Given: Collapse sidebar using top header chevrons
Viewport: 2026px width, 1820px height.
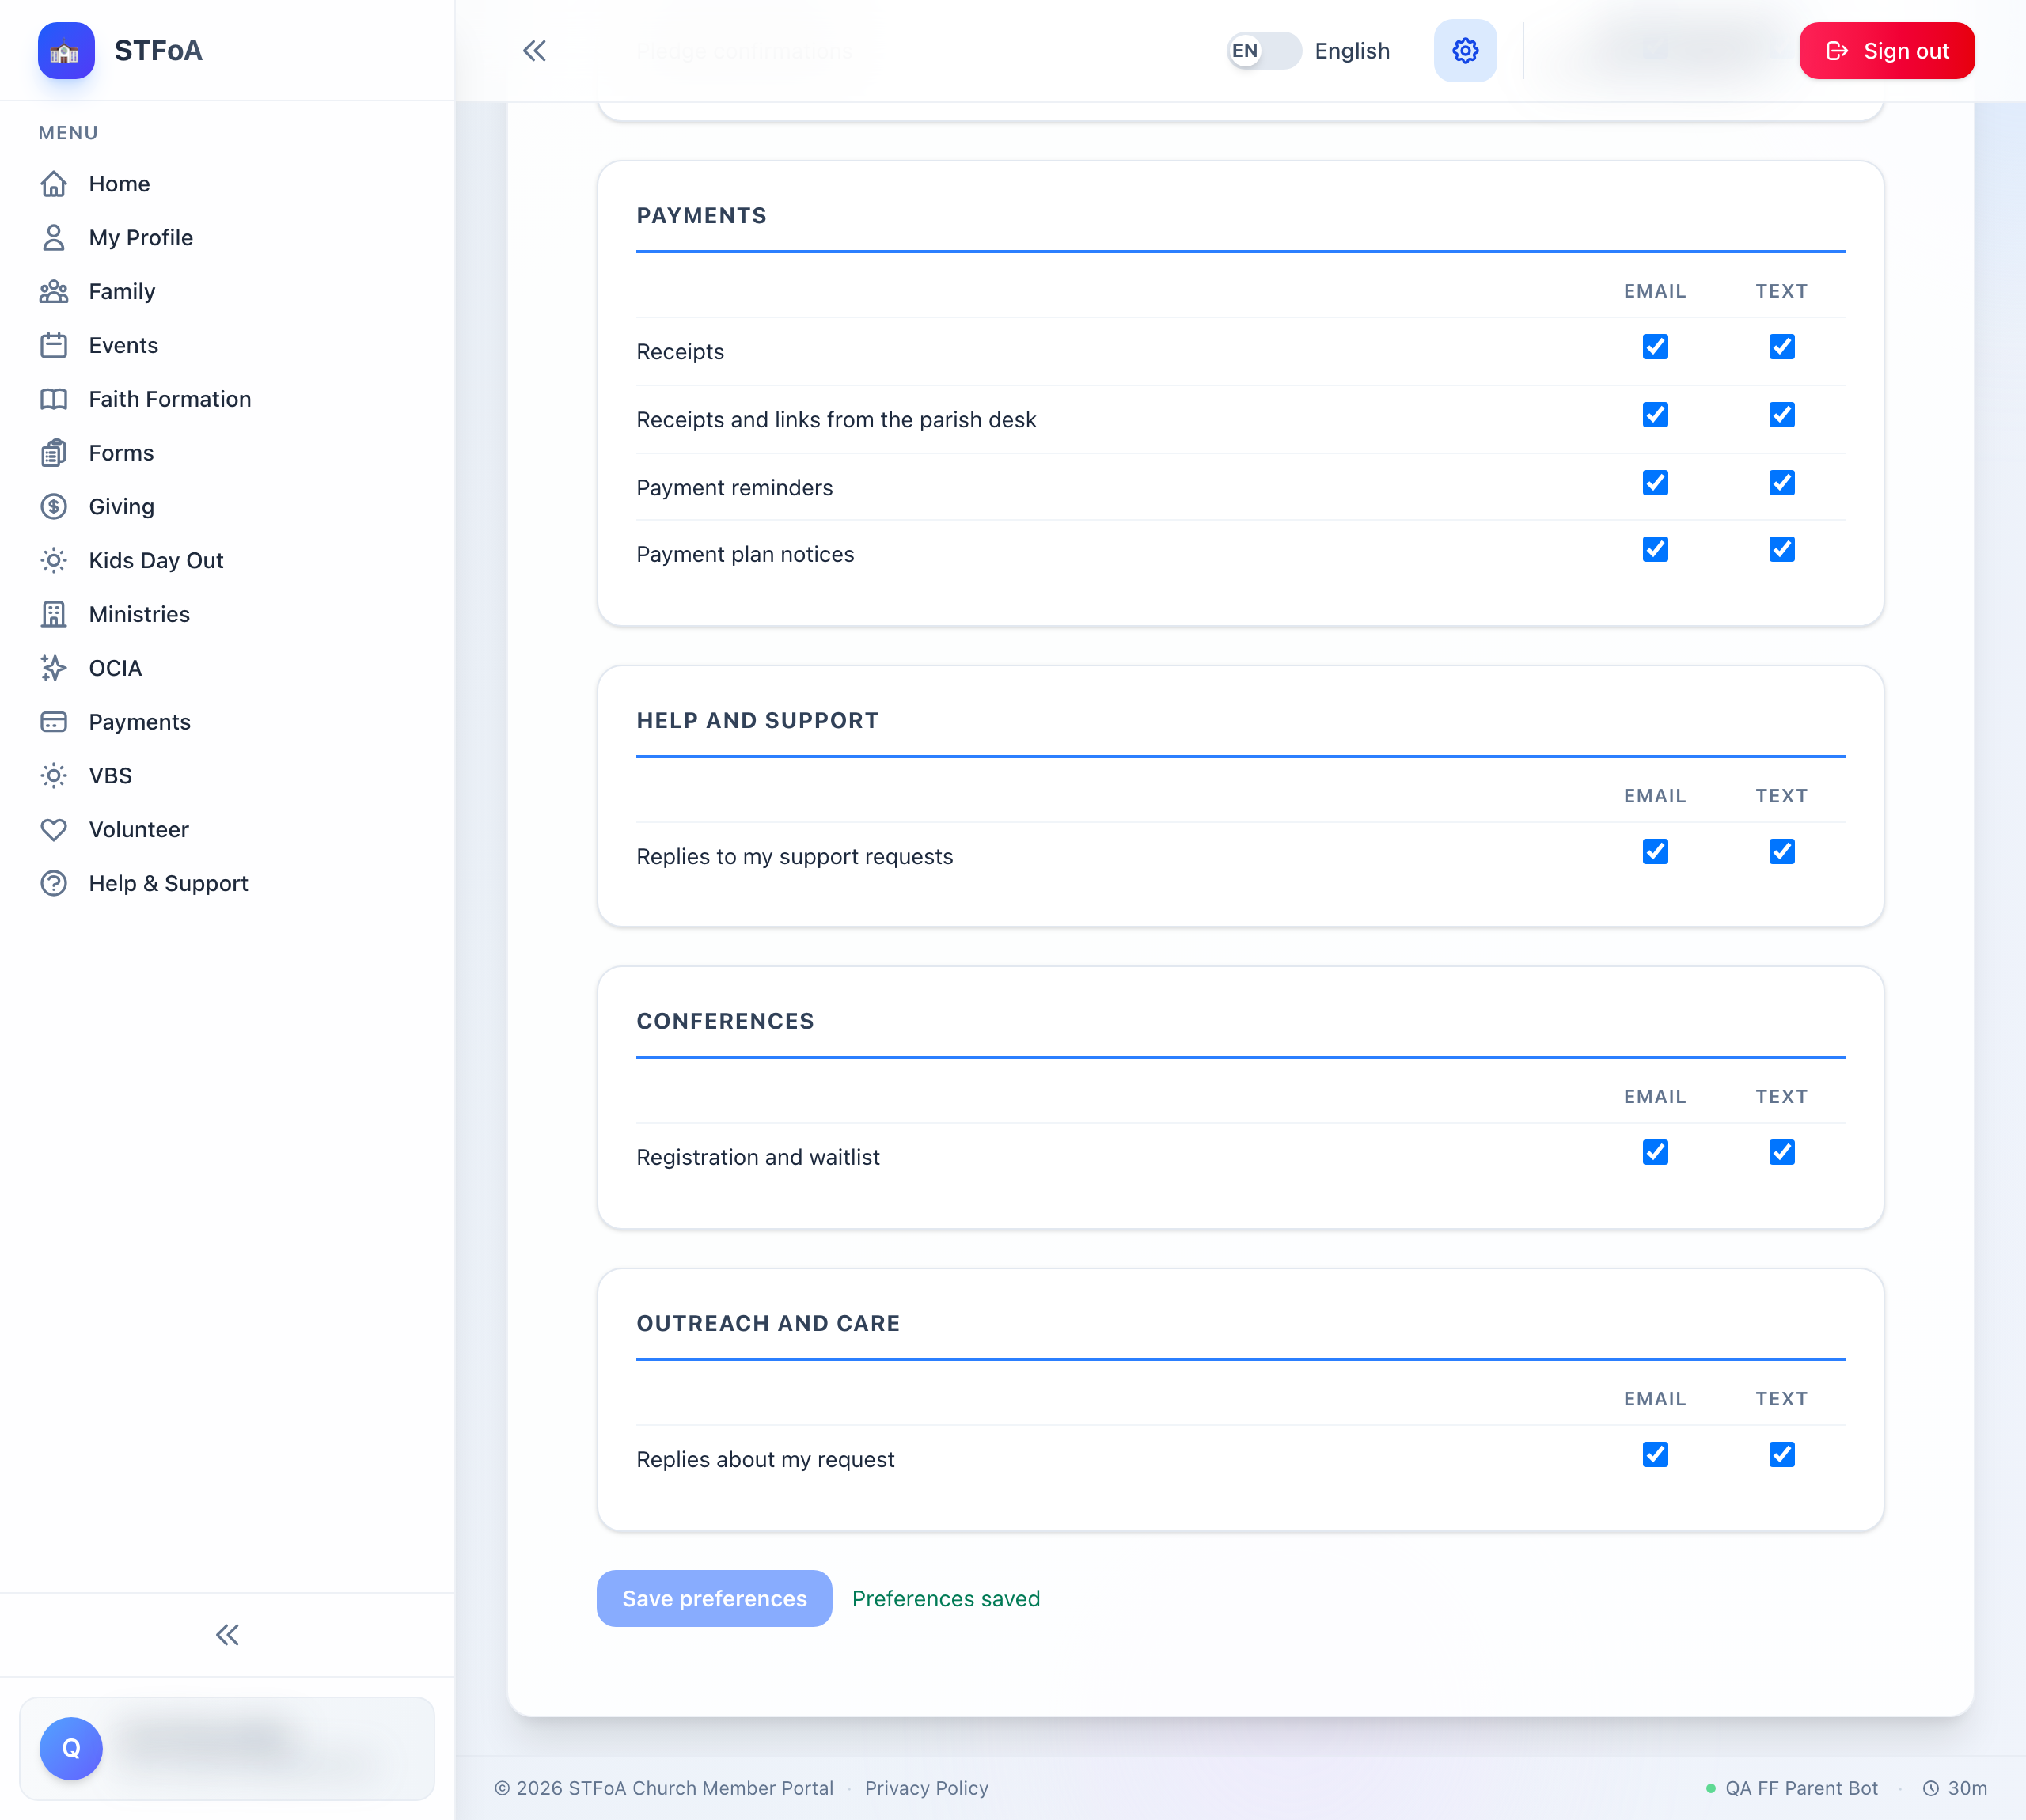Looking at the screenshot, I should 535,51.
